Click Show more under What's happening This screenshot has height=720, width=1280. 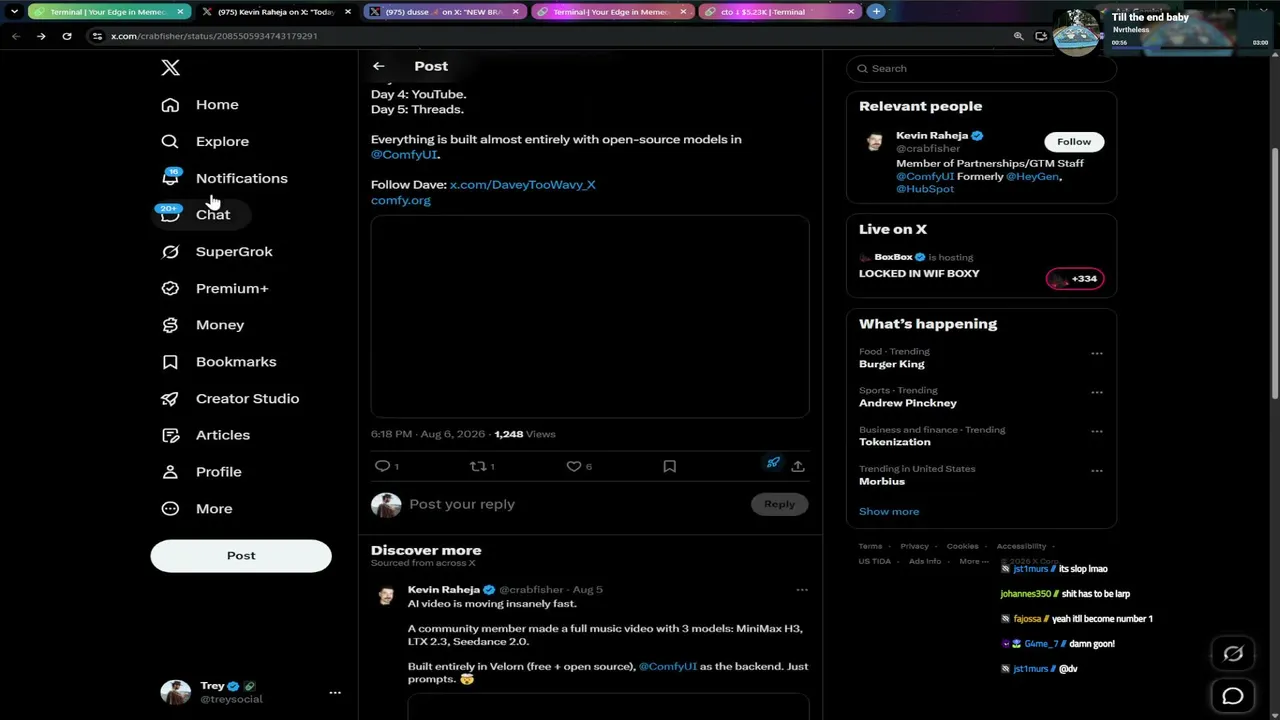(889, 512)
